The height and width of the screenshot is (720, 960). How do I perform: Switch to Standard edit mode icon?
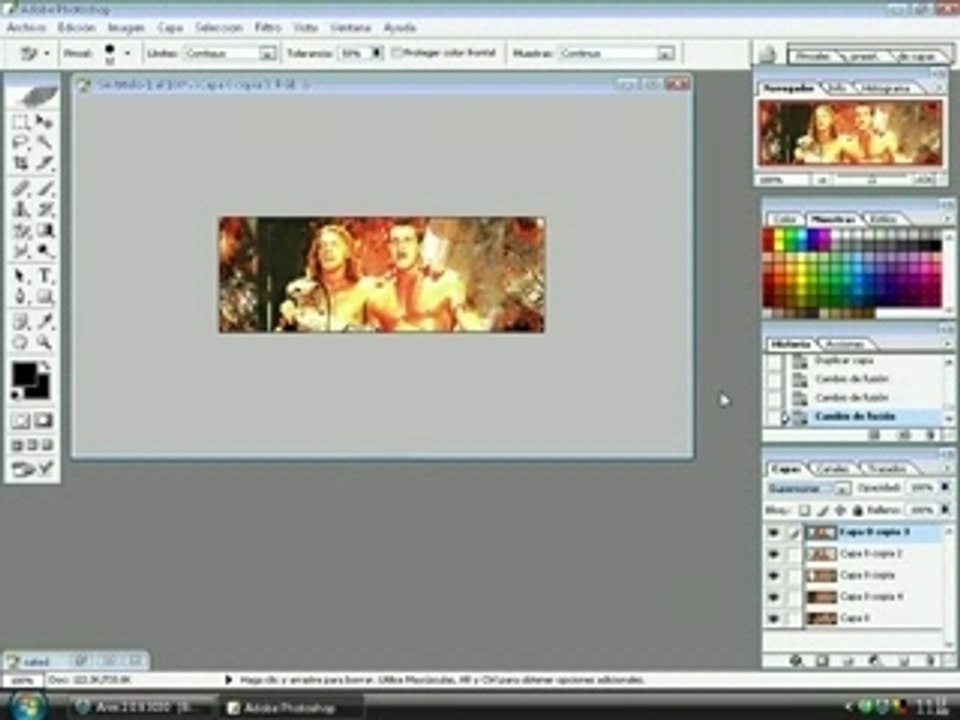click(20, 421)
